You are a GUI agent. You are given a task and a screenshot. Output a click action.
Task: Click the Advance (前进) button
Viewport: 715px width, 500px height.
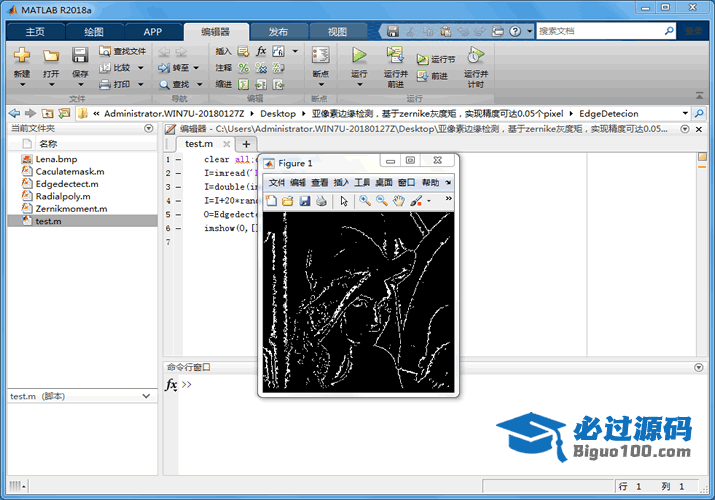click(432, 76)
